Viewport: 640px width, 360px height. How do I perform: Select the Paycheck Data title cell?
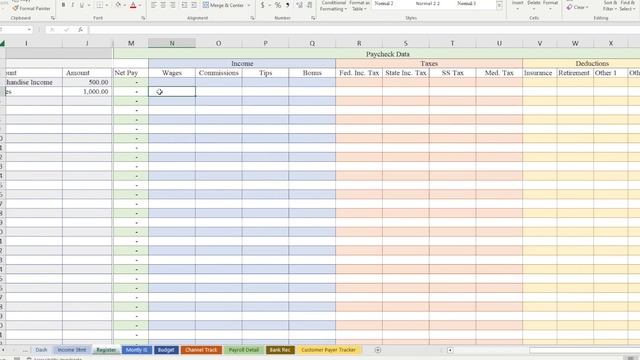pos(388,54)
